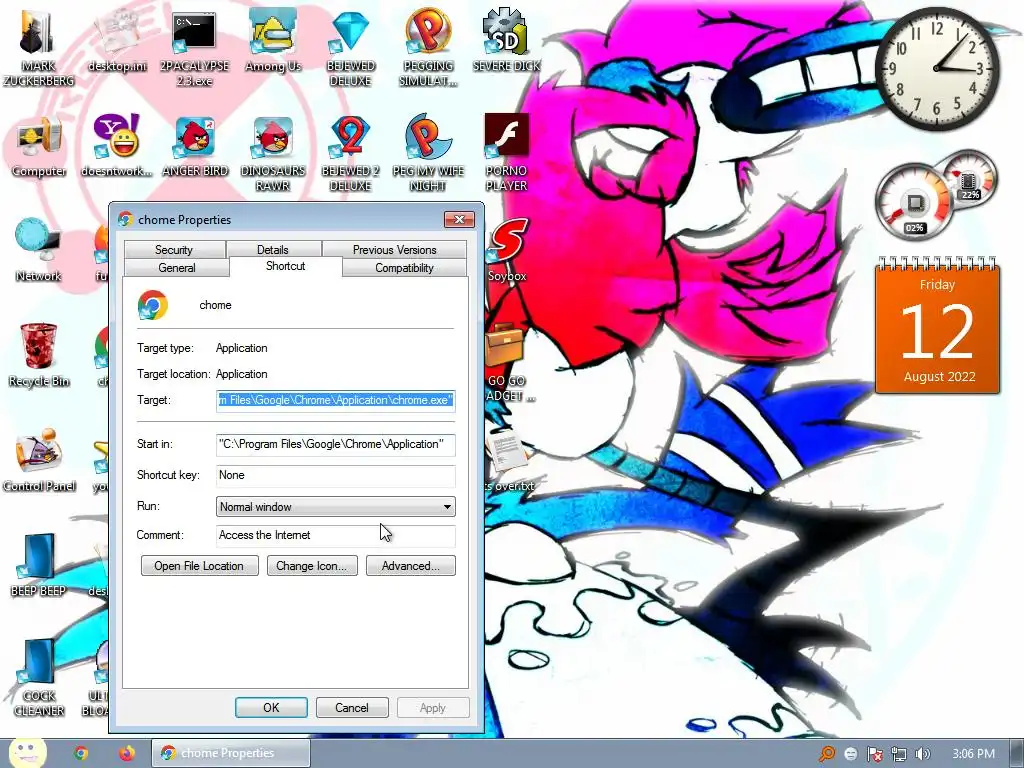The image size is (1024, 768).
Task: Click the Change Icon button
Action: pos(312,566)
